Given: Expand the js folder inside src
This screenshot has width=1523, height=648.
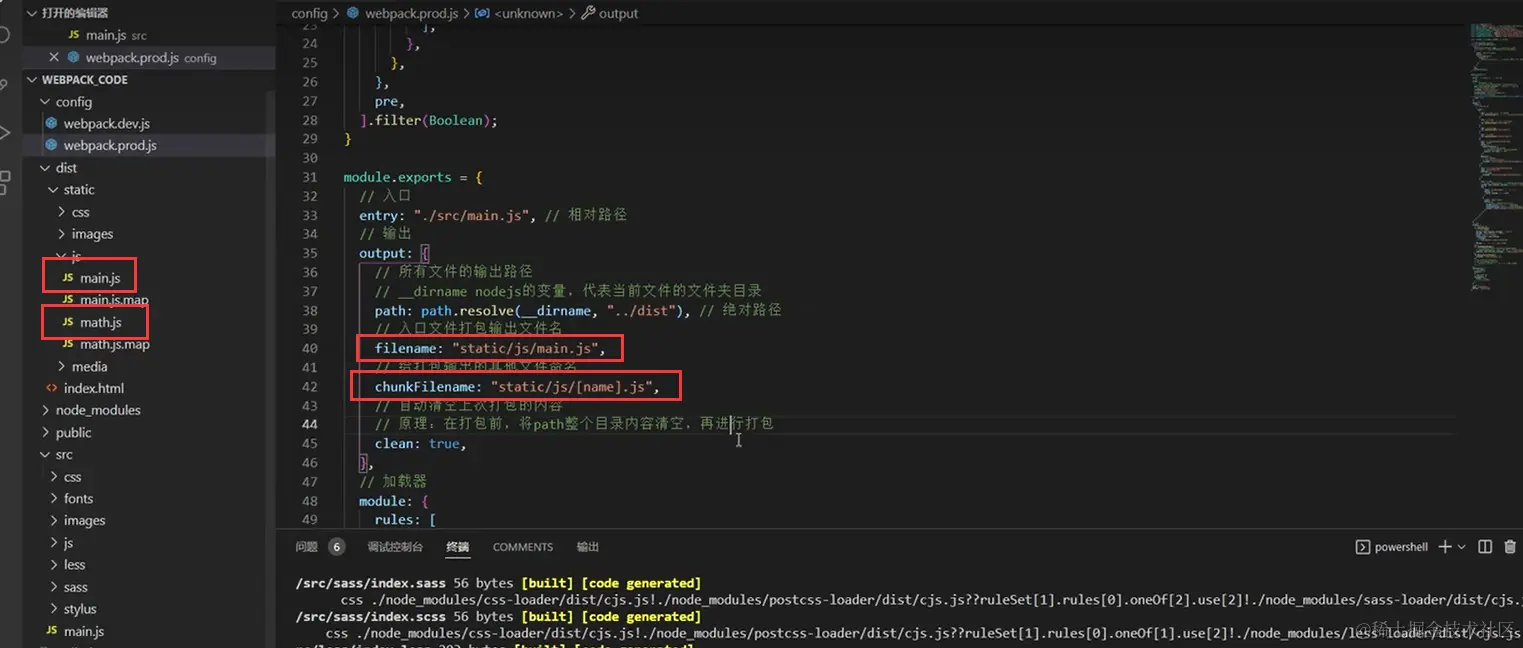Looking at the screenshot, I should [54, 543].
